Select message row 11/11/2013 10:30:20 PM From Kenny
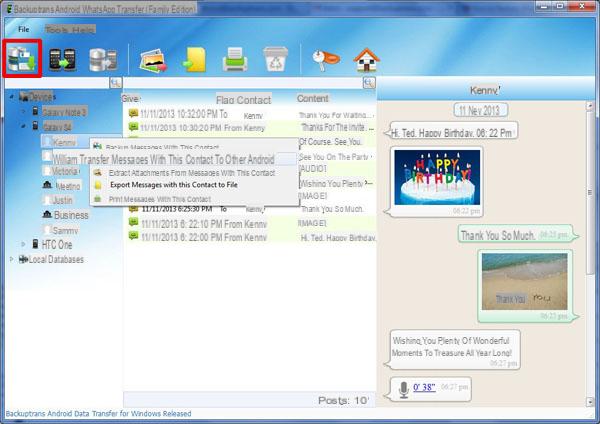Viewport: 600px width, 424px height. pos(251,127)
